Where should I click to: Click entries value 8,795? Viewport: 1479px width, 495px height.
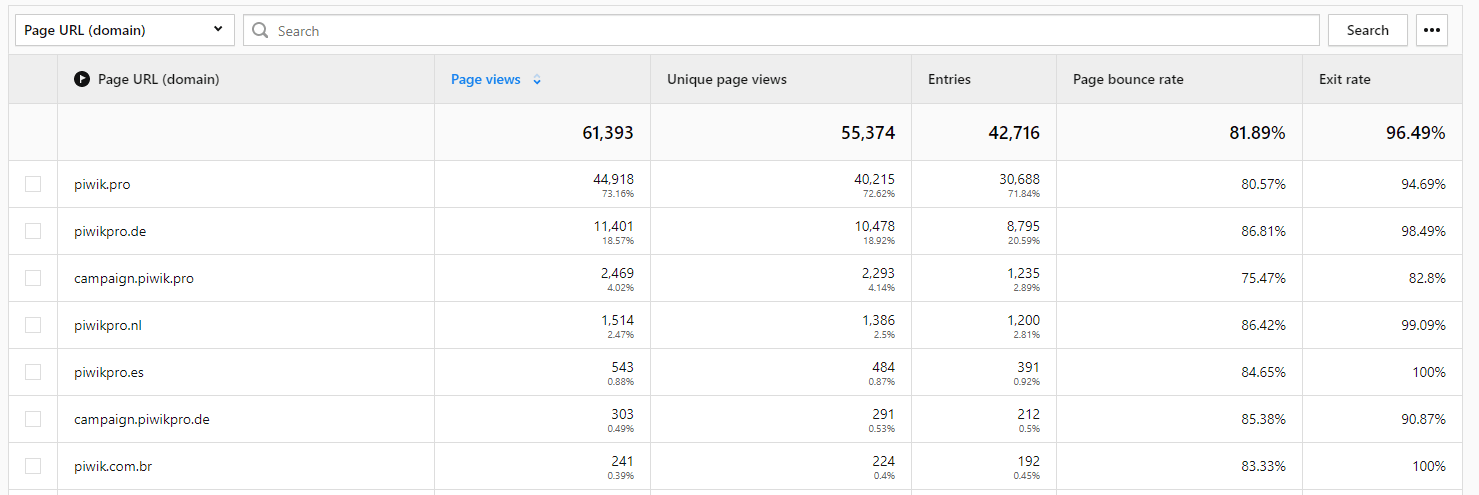pos(1023,226)
